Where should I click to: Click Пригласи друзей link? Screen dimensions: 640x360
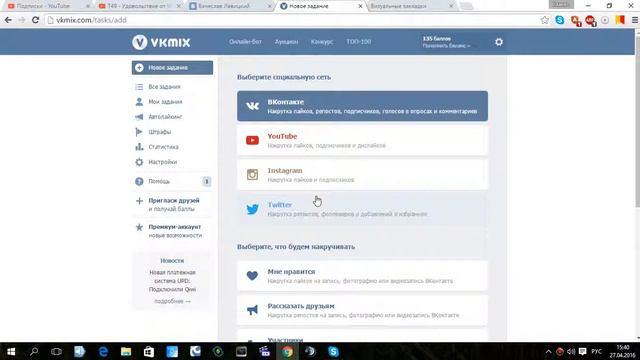[x=174, y=200]
